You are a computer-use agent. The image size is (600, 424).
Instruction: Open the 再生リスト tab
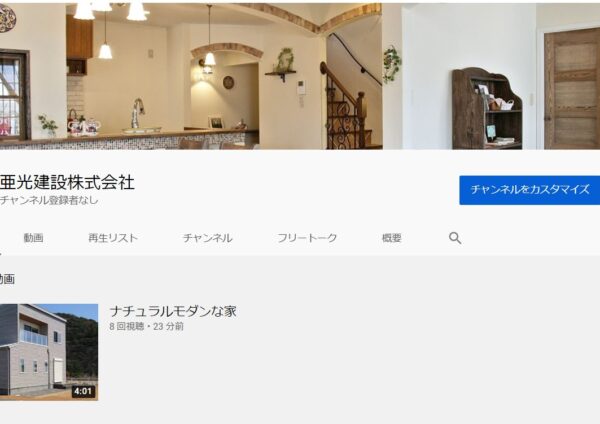coord(112,238)
